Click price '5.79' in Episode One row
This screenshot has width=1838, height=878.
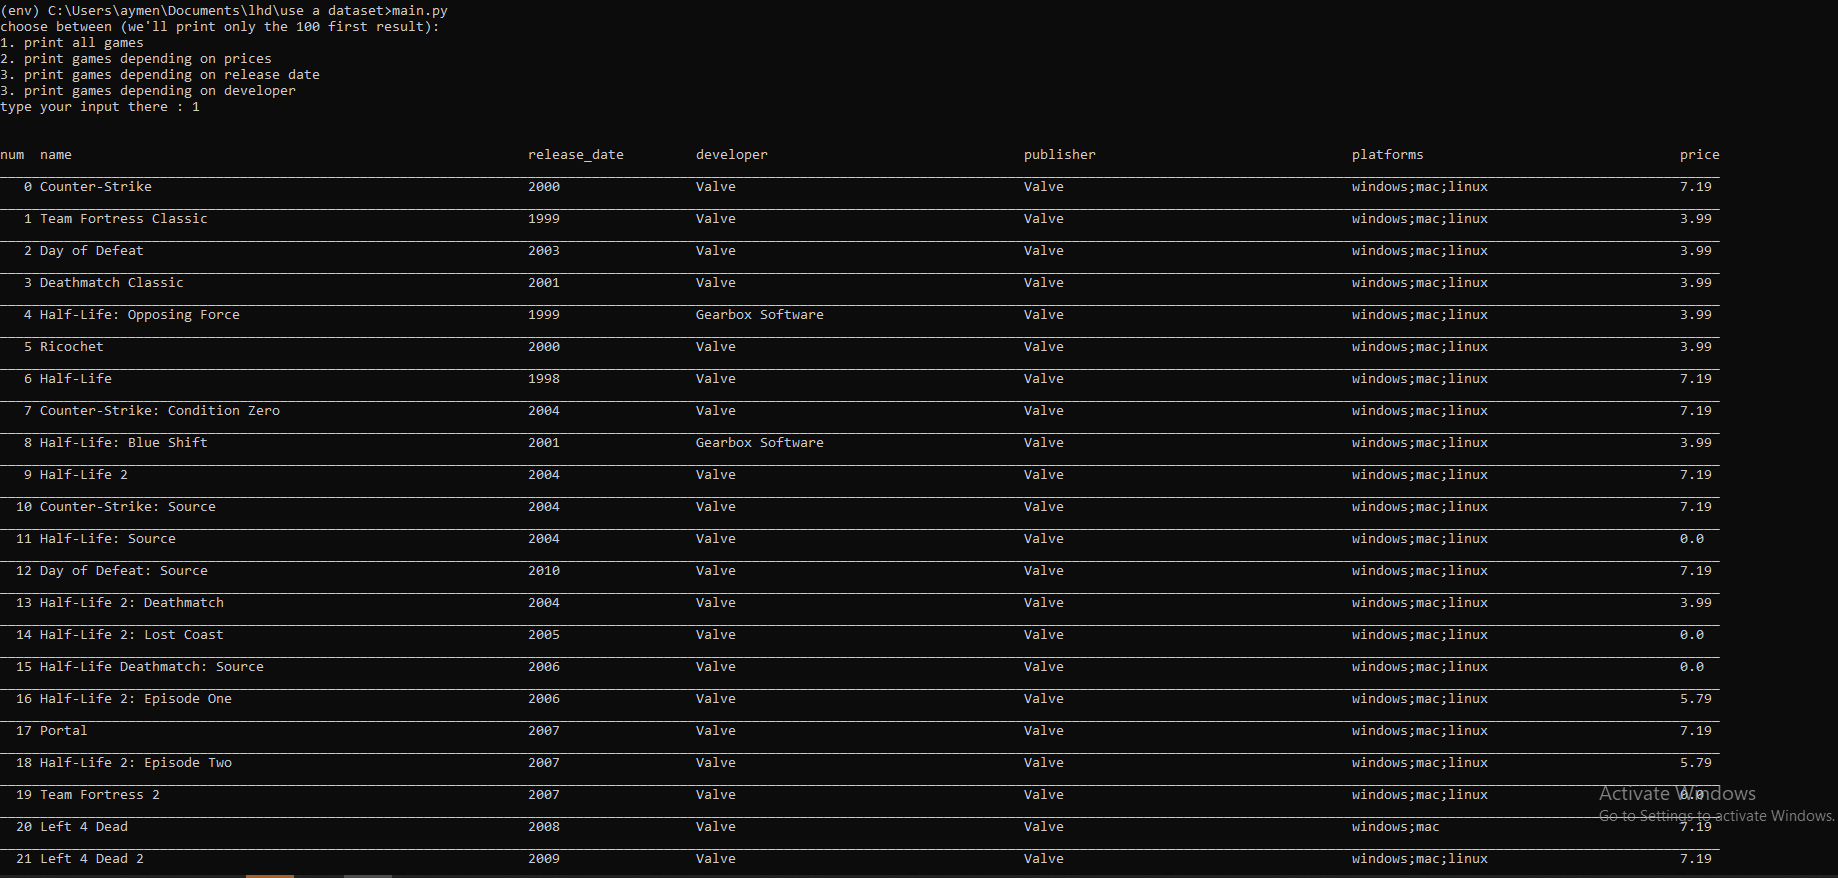1696,699
